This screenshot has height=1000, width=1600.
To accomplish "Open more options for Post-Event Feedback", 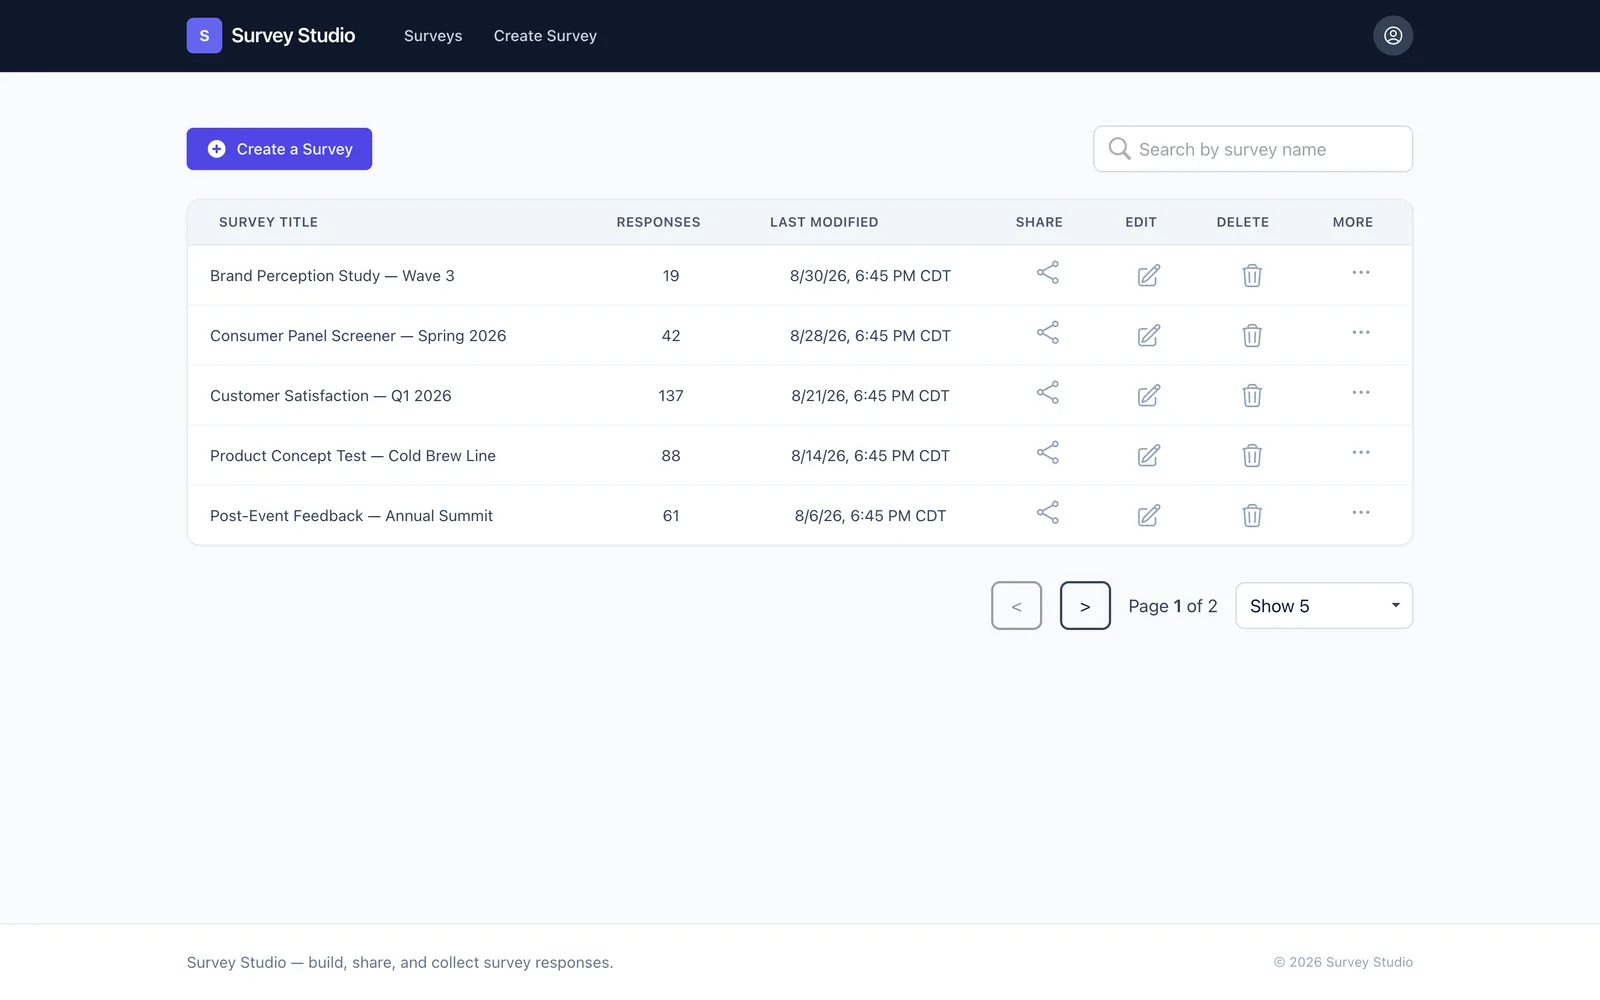I will (1361, 512).
